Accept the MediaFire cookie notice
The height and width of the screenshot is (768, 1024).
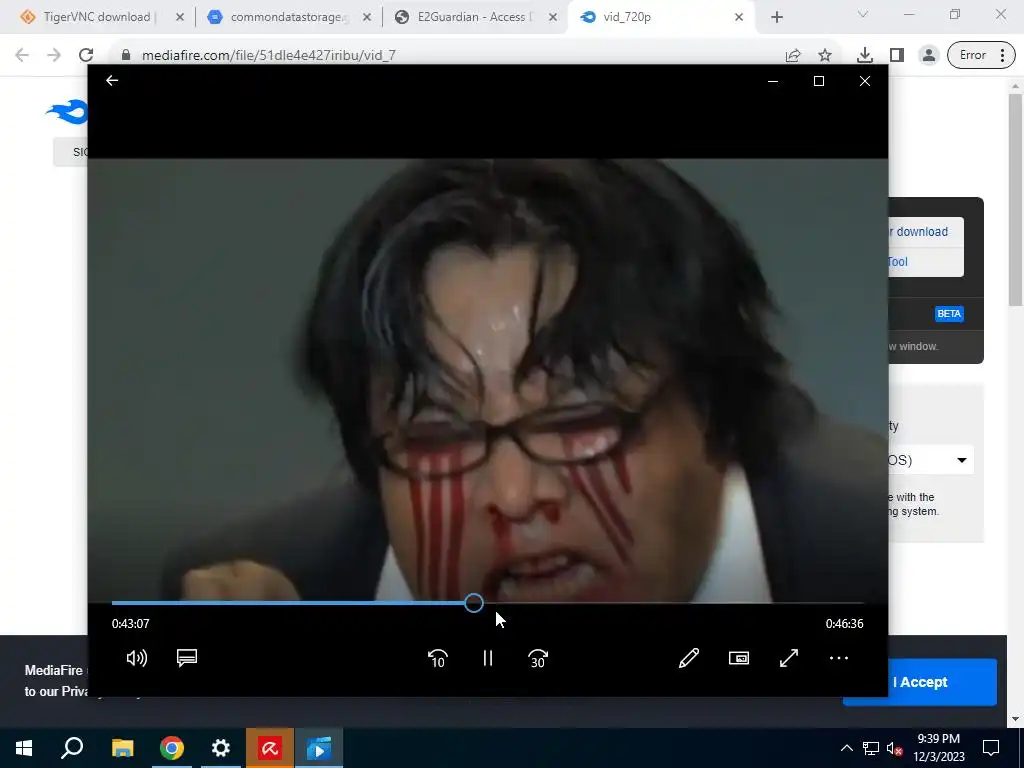[x=920, y=682]
